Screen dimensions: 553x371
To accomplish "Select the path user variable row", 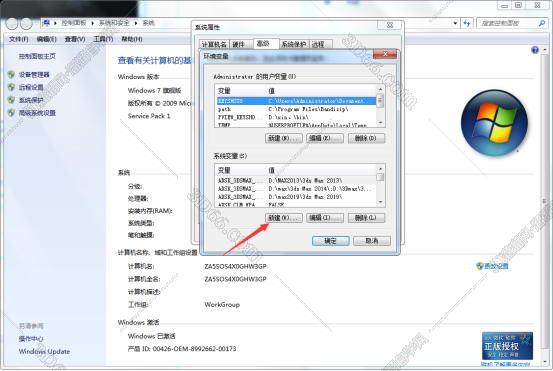I will point(296,109).
